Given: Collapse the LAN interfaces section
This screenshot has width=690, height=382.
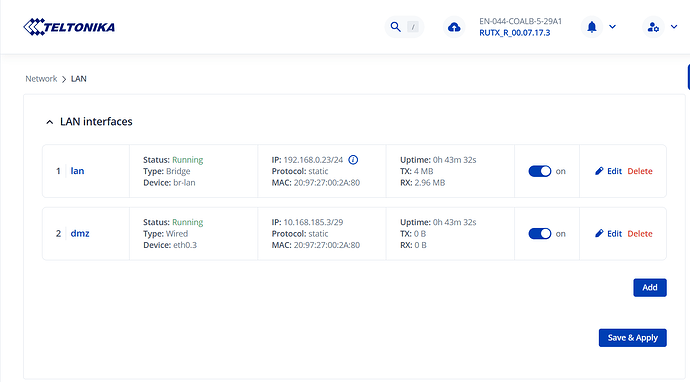Looking at the screenshot, I should point(50,122).
